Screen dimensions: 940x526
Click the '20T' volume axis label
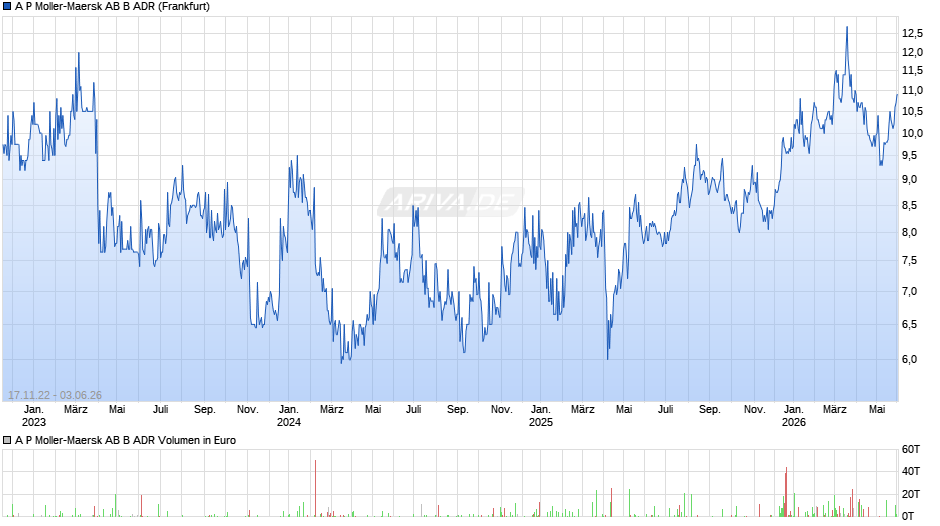click(911, 494)
